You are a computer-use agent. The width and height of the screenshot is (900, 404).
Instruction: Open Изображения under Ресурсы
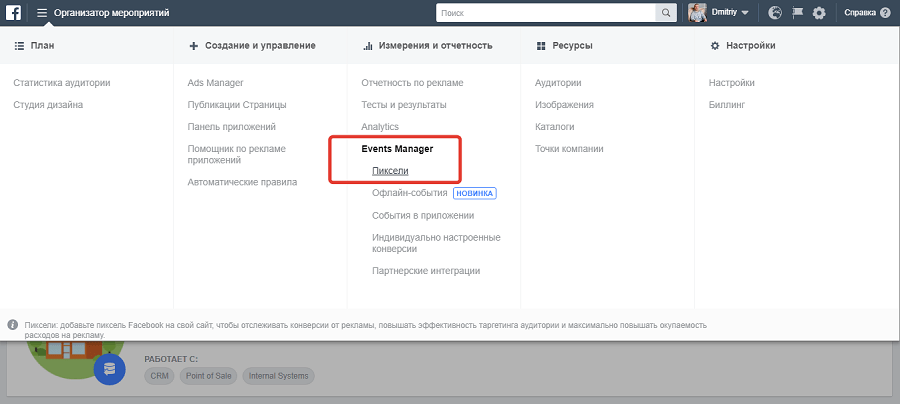click(564, 104)
